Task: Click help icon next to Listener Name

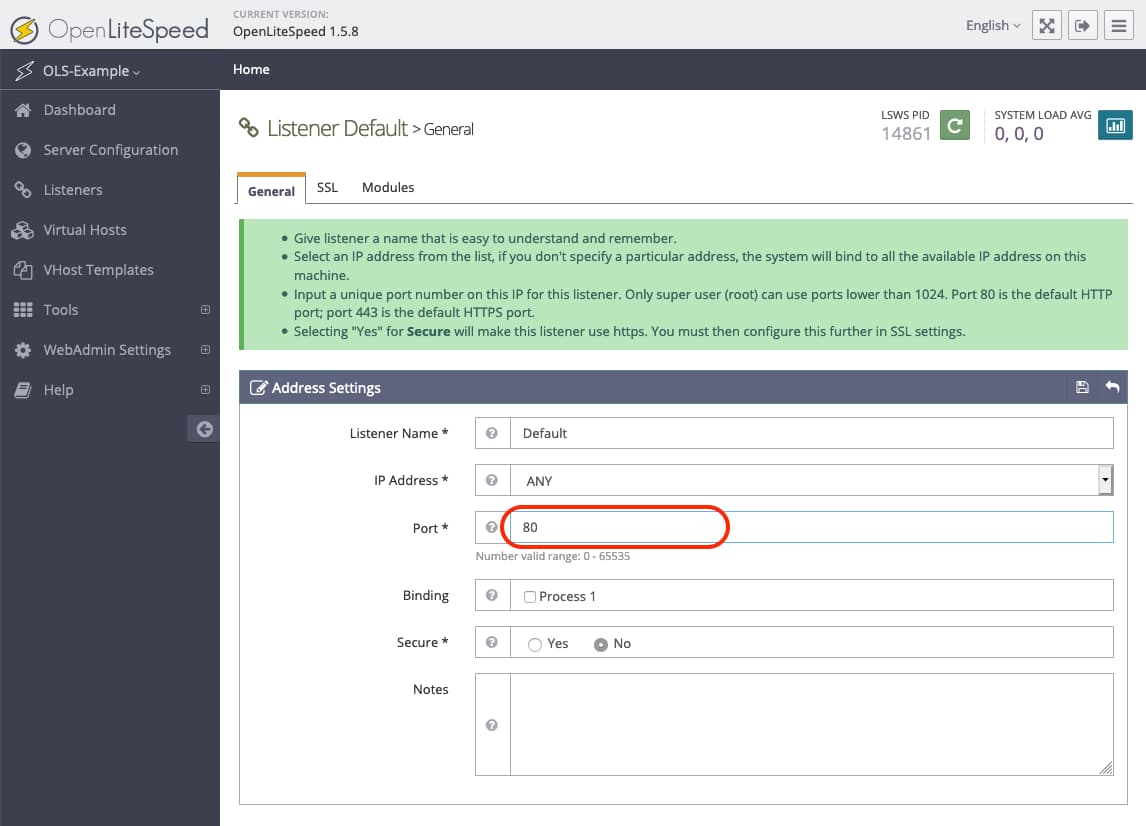Action: tap(492, 433)
